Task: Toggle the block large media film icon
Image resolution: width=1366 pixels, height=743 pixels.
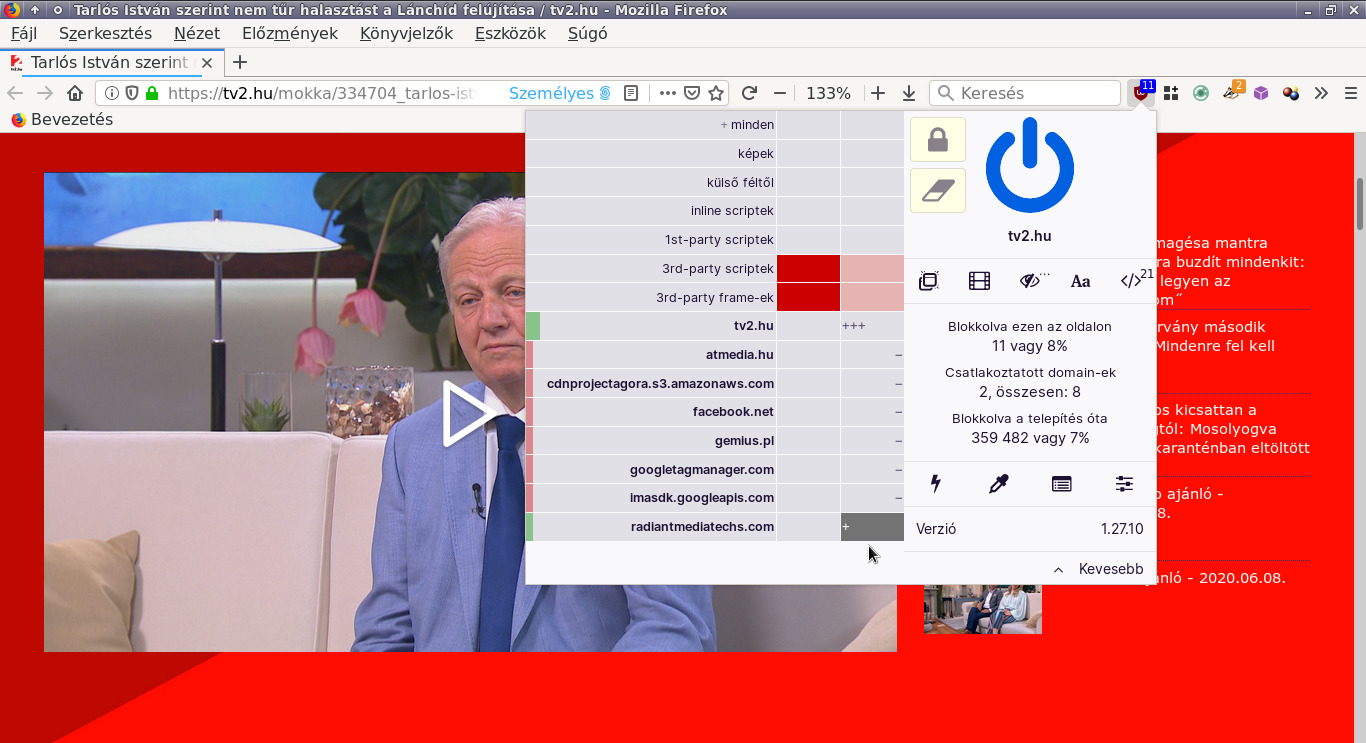Action: [979, 281]
